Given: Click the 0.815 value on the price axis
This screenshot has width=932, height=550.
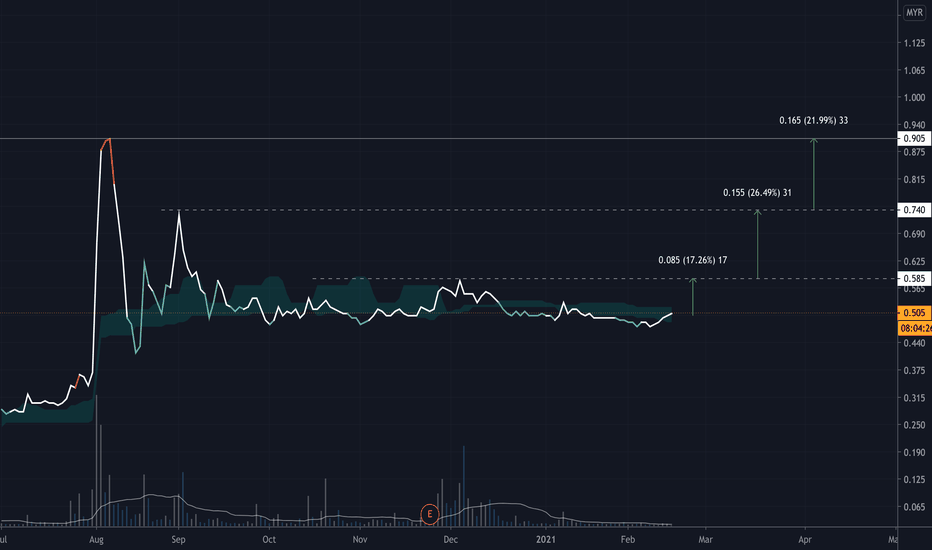Looking at the screenshot, I should [914, 180].
